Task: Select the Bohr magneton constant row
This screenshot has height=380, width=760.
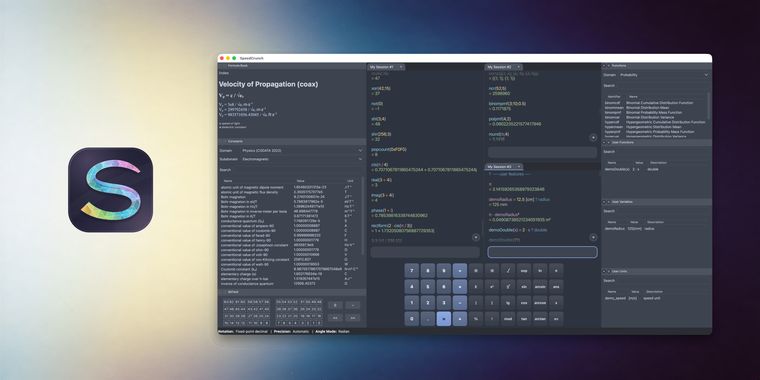Action: pos(290,197)
